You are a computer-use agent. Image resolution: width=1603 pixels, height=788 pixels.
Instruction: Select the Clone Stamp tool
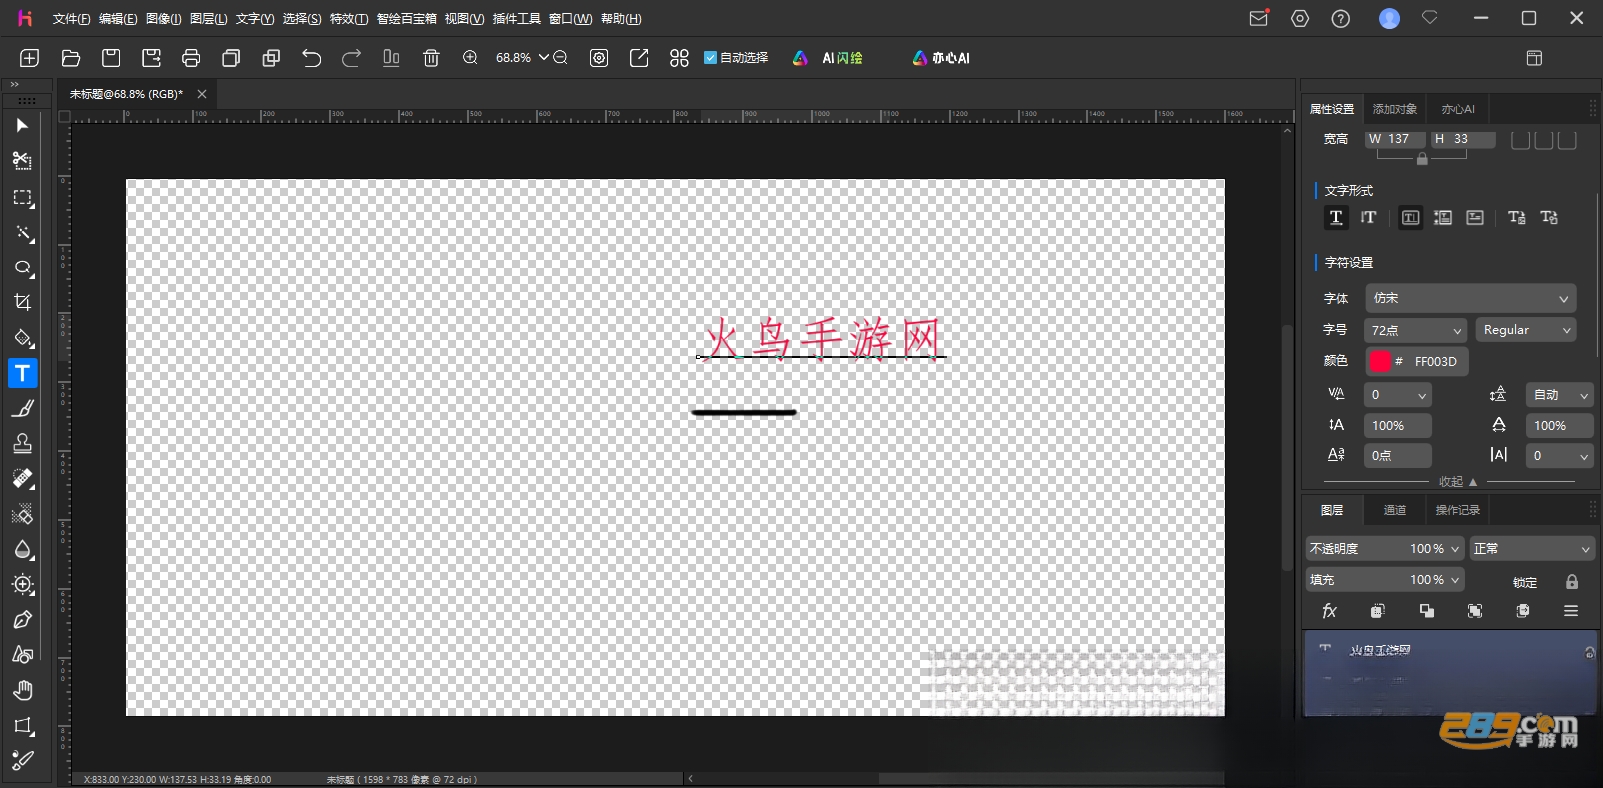pyautogui.click(x=22, y=443)
